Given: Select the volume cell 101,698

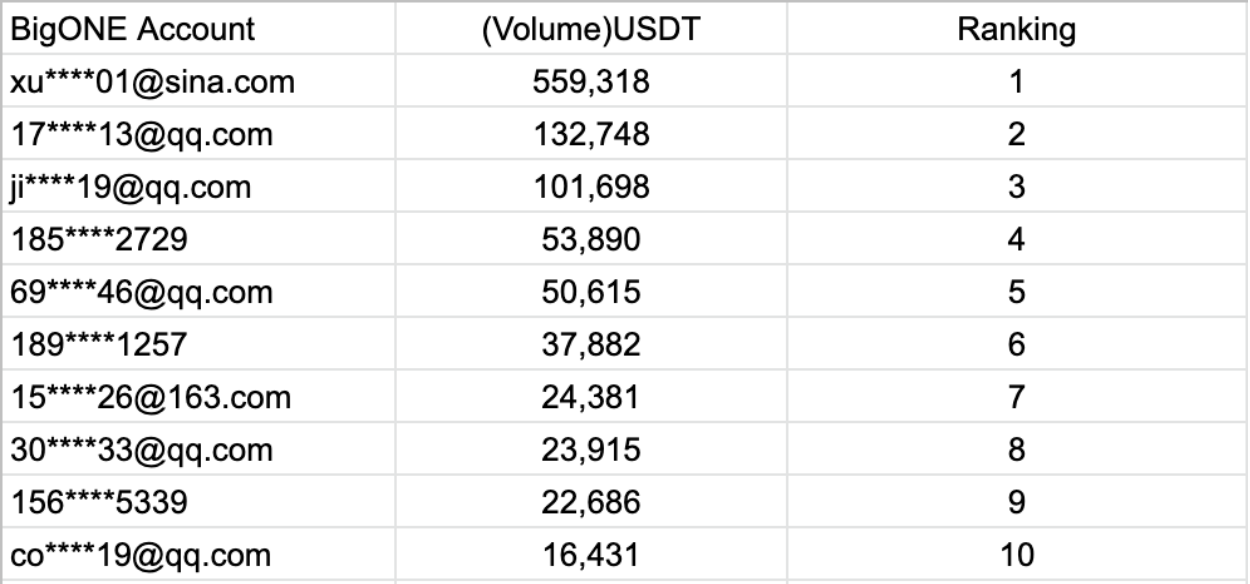Looking at the screenshot, I should [x=591, y=187].
